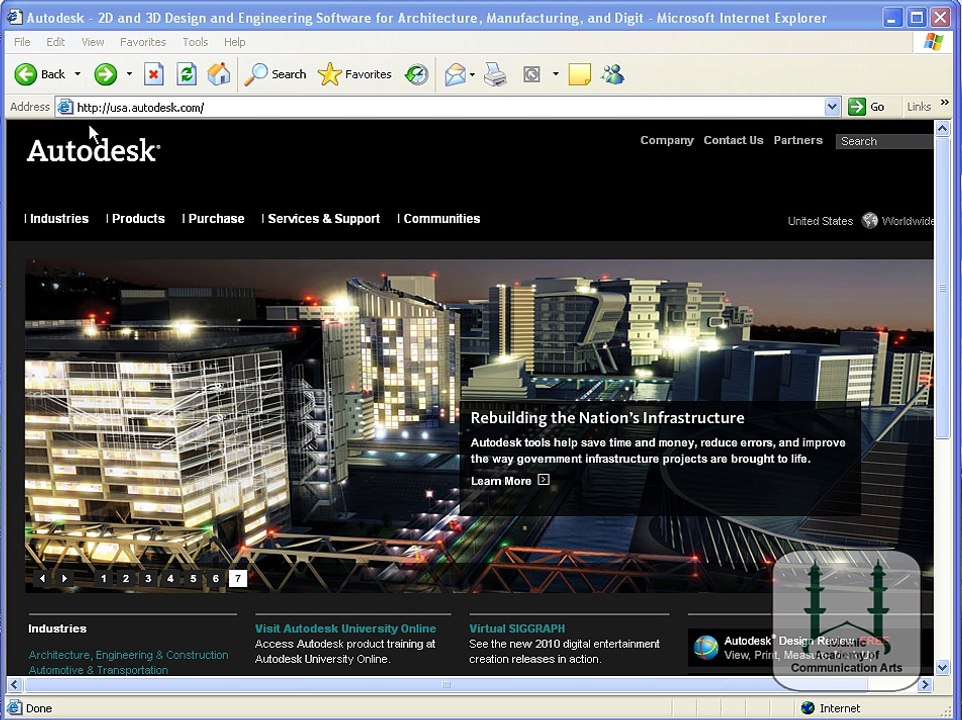Print the page with printer icon
This screenshot has width=962, height=720.
(x=495, y=74)
